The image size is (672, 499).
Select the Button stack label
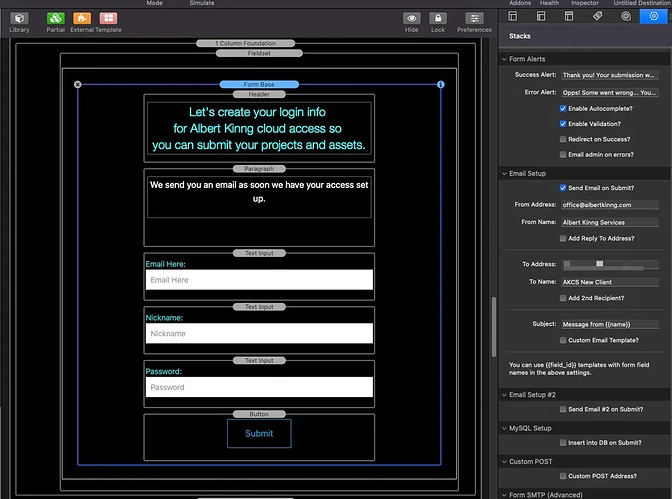[259, 414]
